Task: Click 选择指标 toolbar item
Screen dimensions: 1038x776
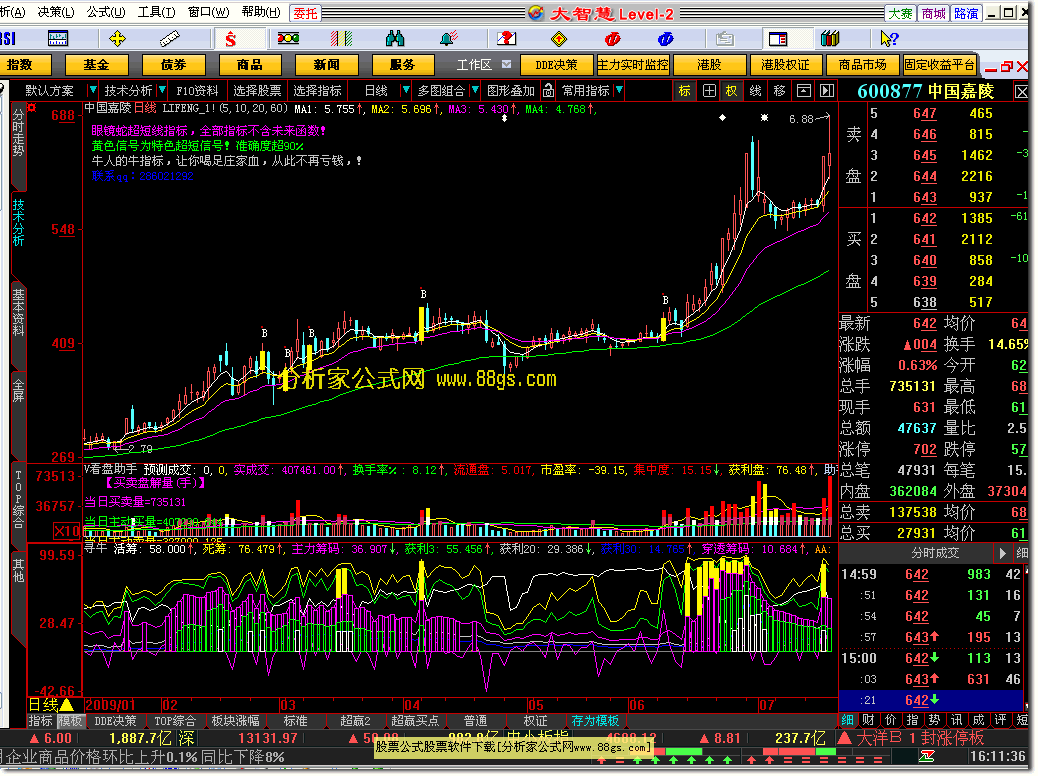Action: pyautogui.click(x=318, y=91)
